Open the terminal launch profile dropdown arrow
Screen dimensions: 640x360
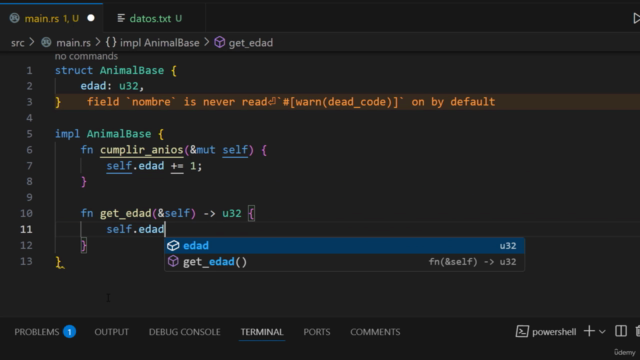602,332
